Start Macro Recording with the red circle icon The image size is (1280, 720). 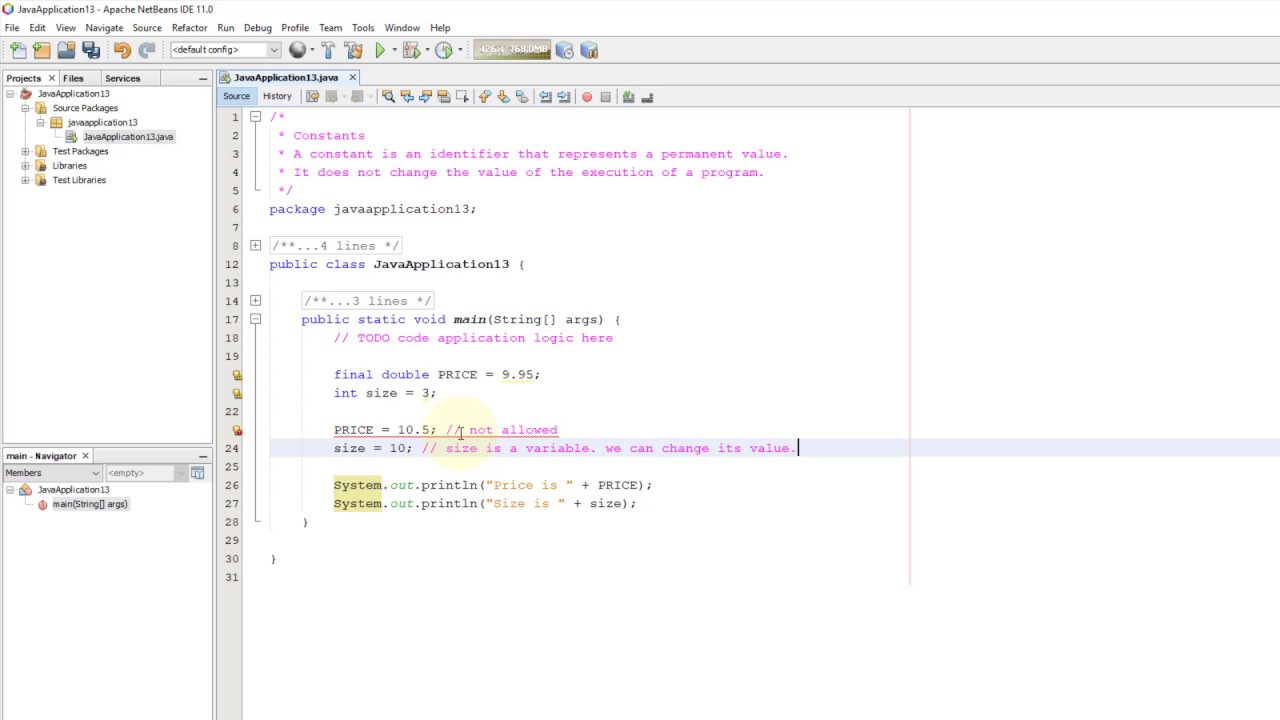click(x=587, y=97)
